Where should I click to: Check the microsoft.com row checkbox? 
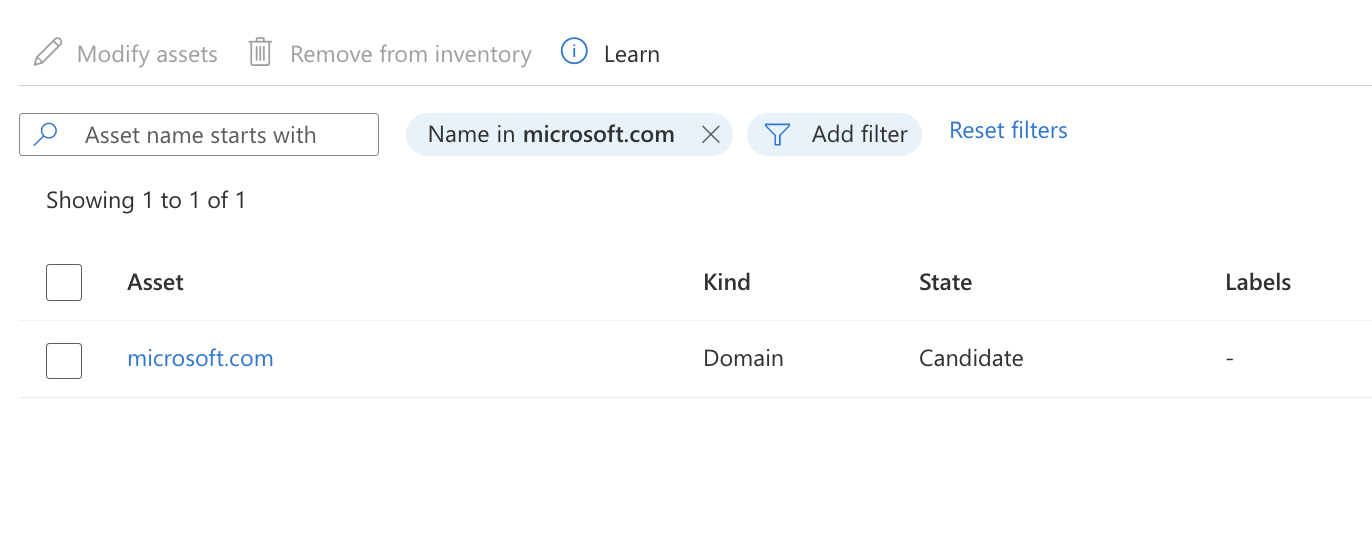[64, 361]
